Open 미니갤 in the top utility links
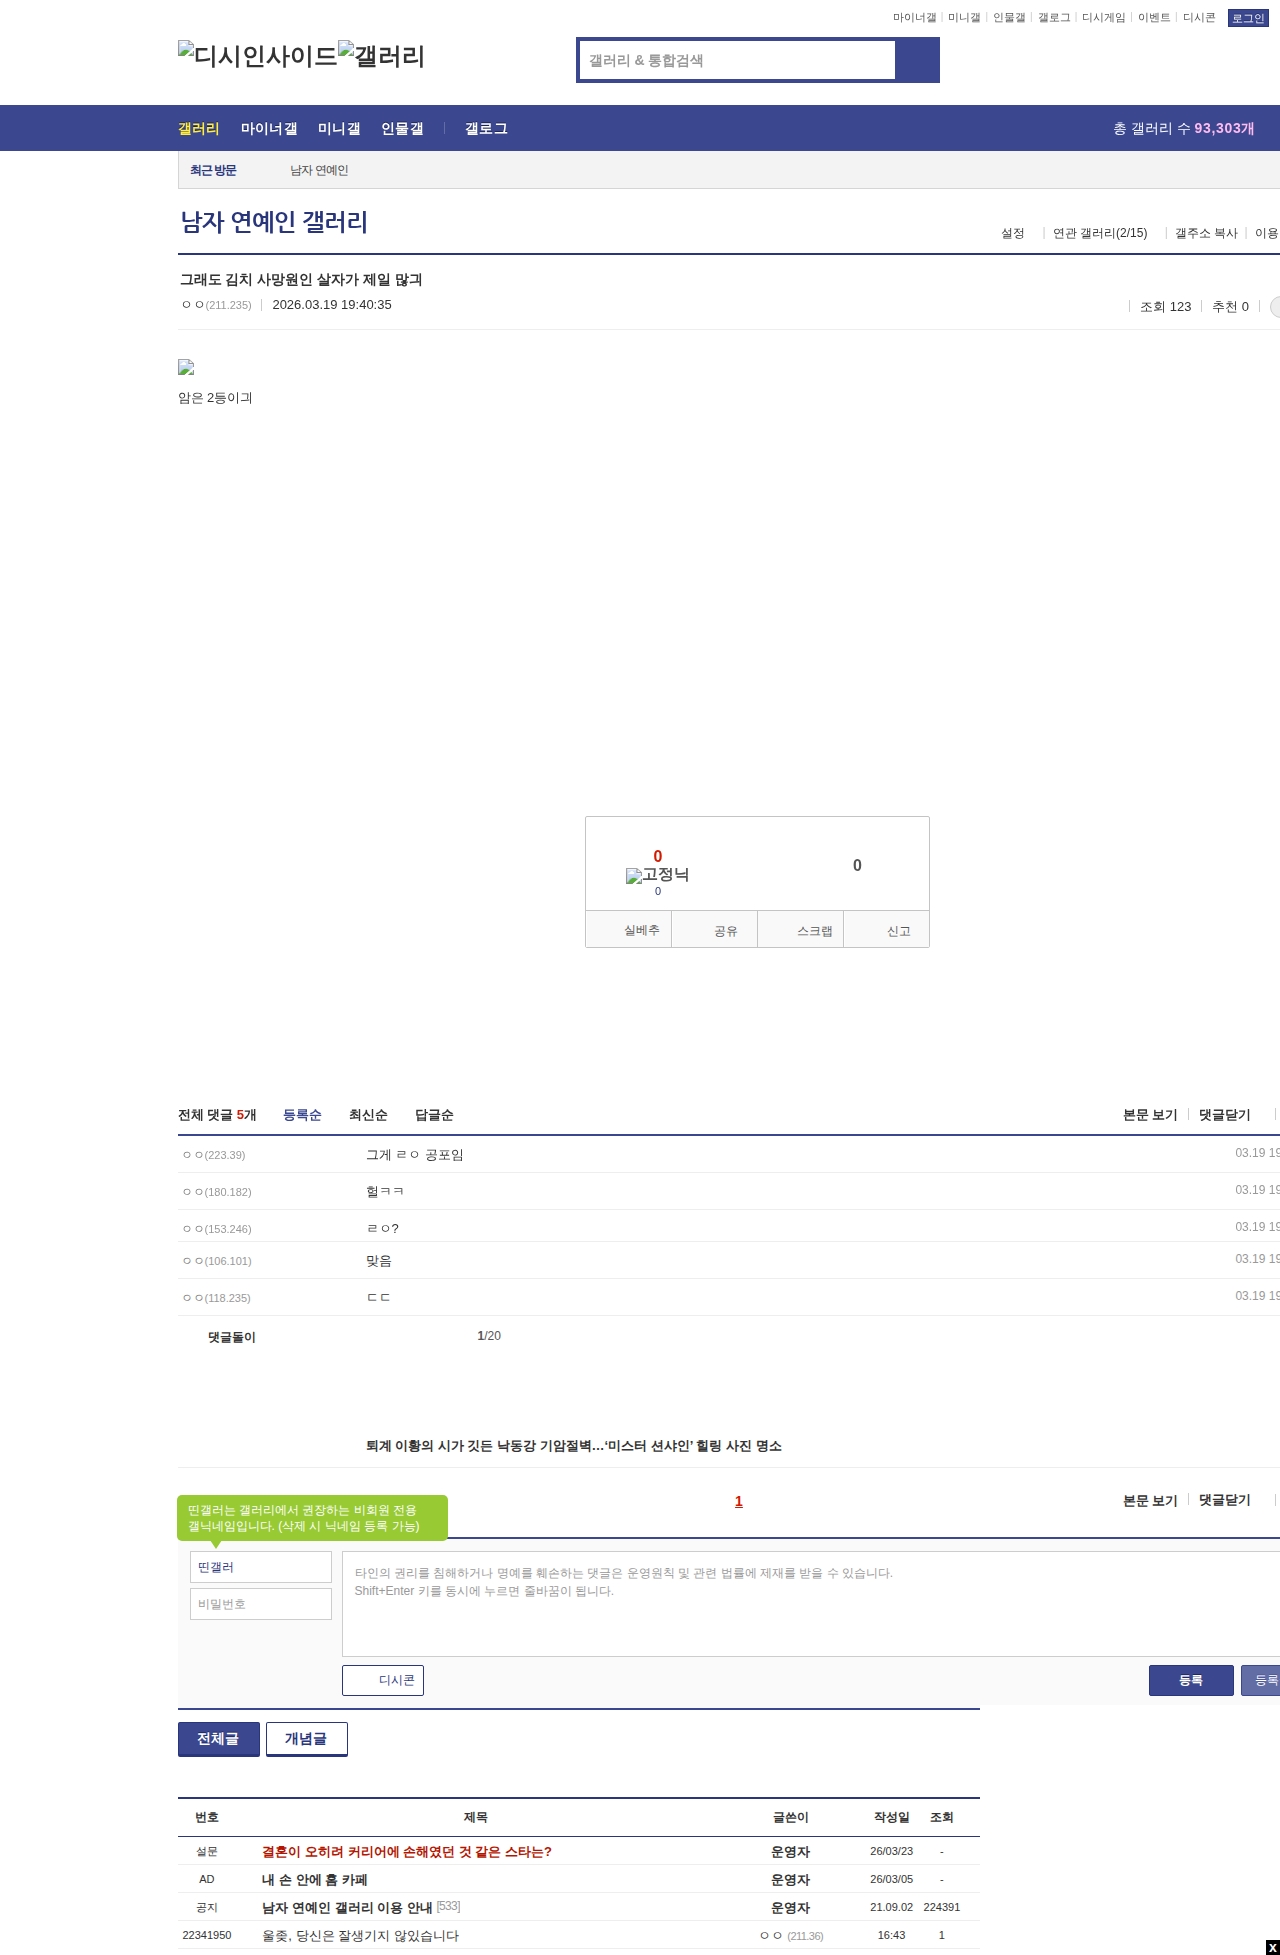 (964, 18)
